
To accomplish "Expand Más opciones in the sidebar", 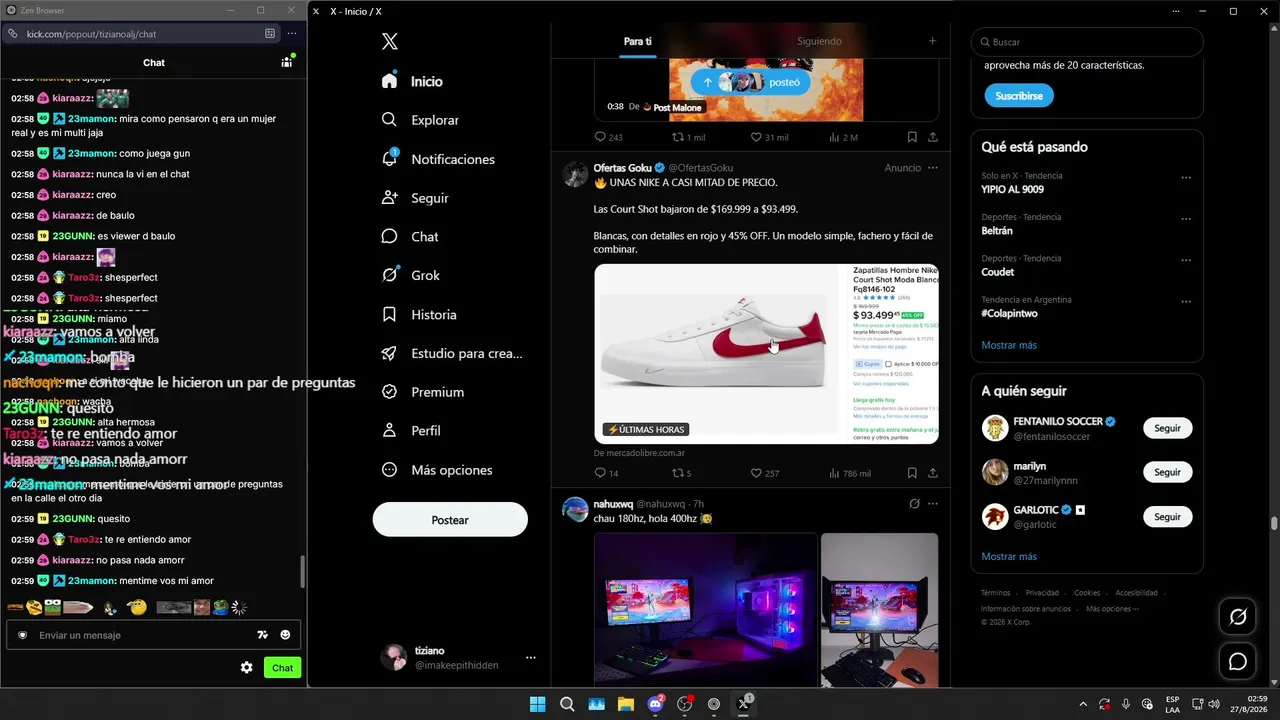I will (x=437, y=470).
